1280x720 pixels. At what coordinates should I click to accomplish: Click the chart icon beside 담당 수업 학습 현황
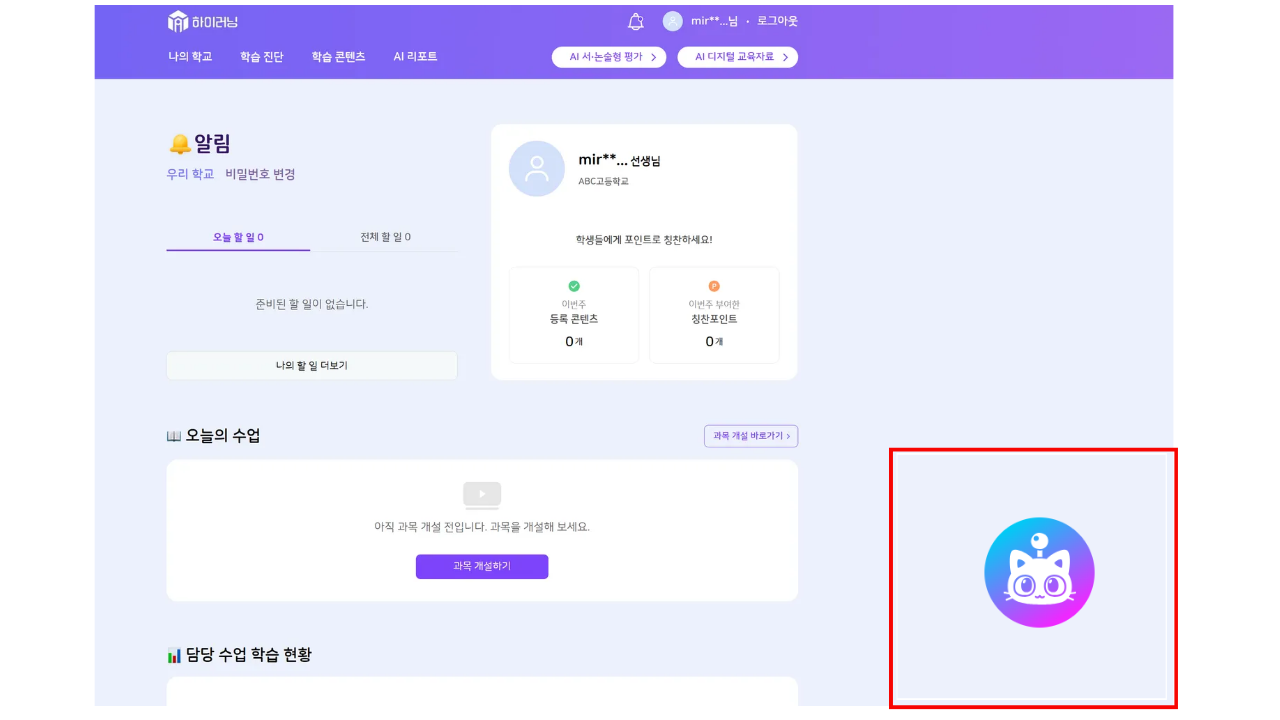pyautogui.click(x=174, y=654)
